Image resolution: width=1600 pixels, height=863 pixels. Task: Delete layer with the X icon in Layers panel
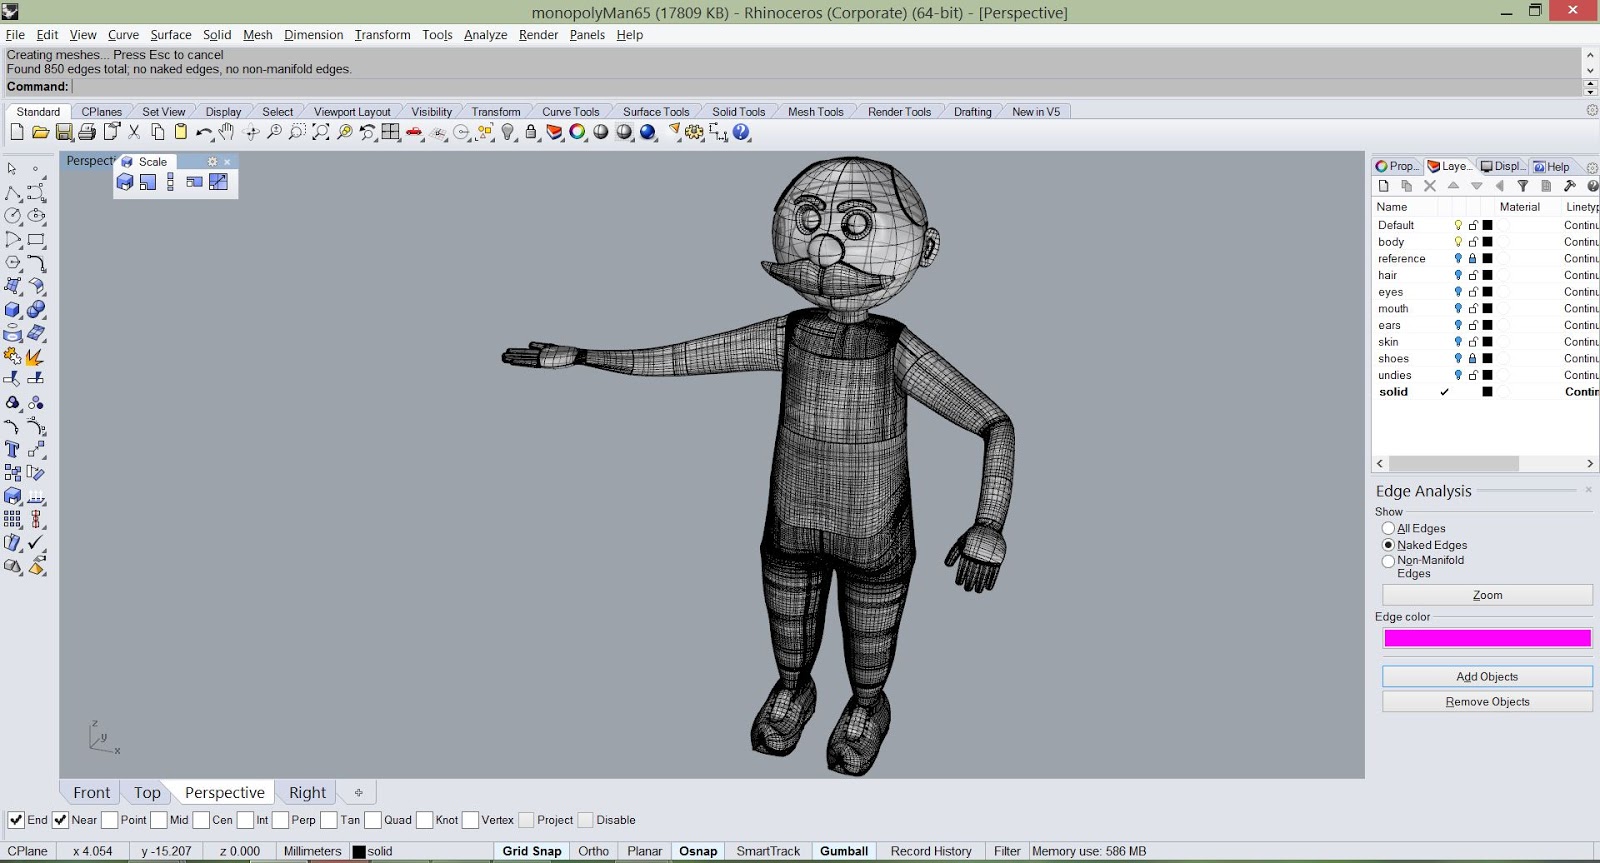[1430, 186]
